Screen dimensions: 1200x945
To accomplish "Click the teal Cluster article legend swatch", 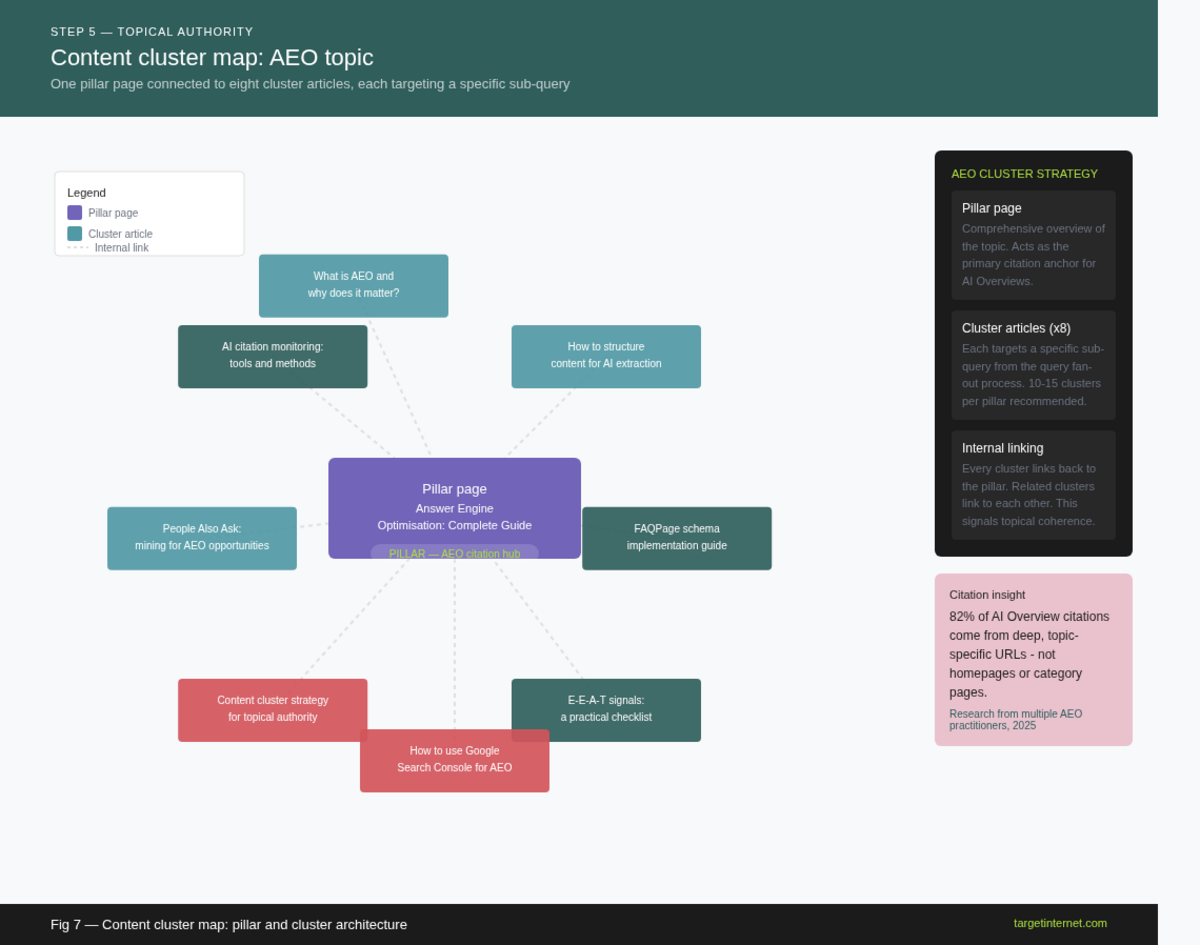I will click(75, 234).
